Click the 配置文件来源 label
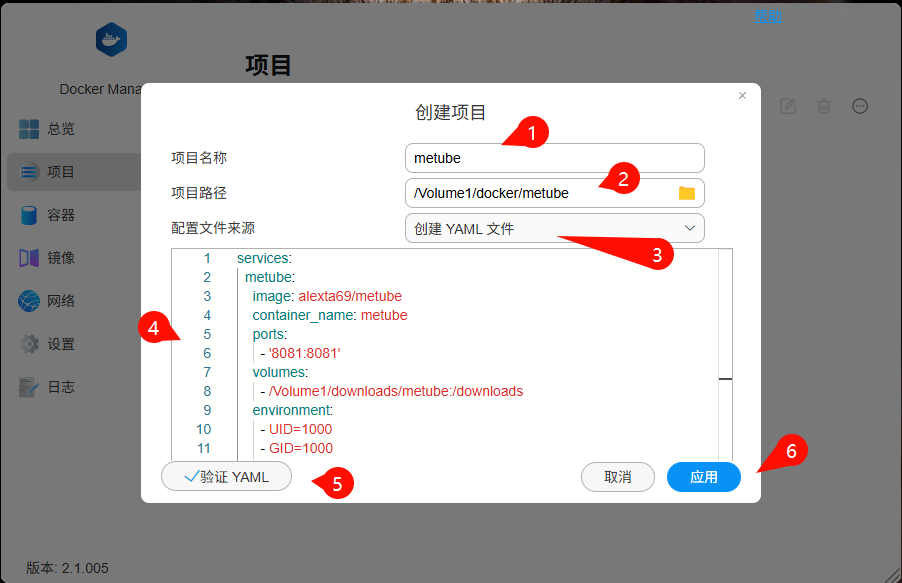The image size is (902, 583). point(213,228)
